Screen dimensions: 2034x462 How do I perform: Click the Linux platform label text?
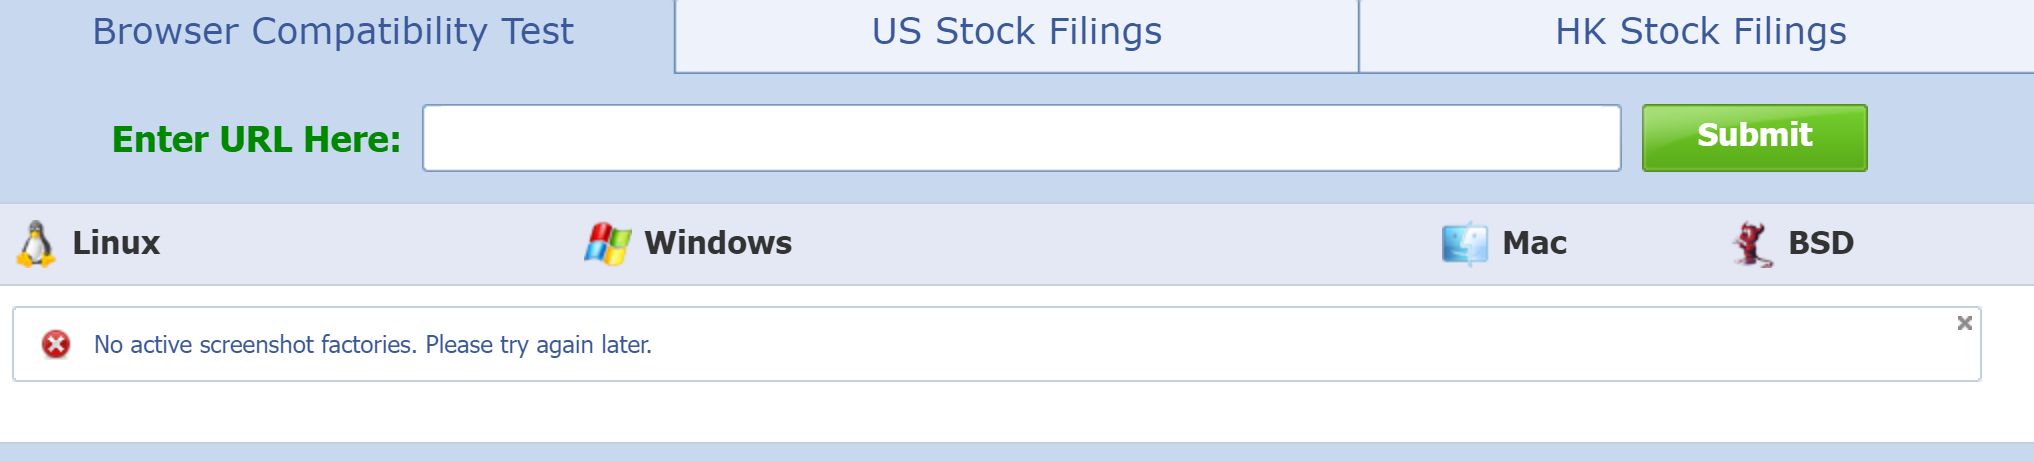tap(116, 243)
